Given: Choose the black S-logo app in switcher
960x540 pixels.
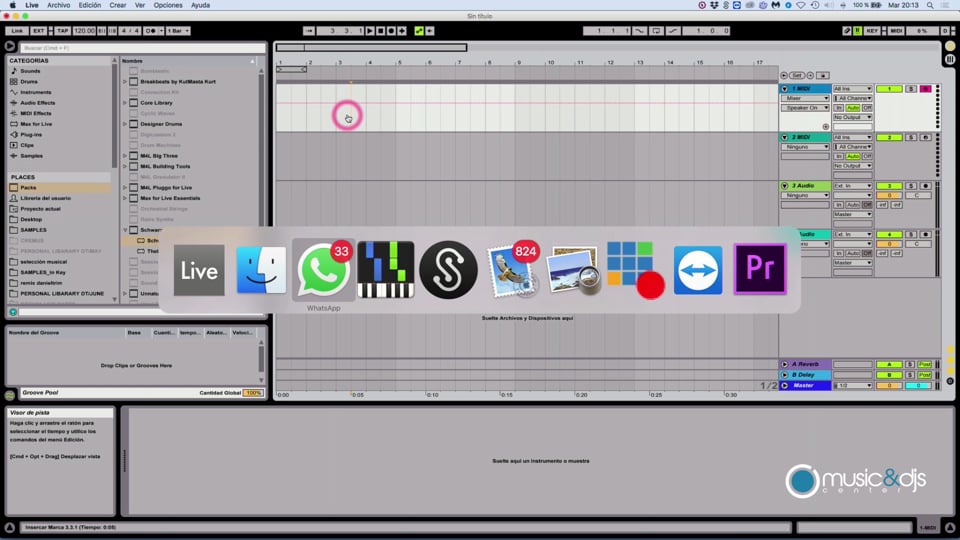Looking at the screenshot, I should pyautogui.click(x=448, y=270).
